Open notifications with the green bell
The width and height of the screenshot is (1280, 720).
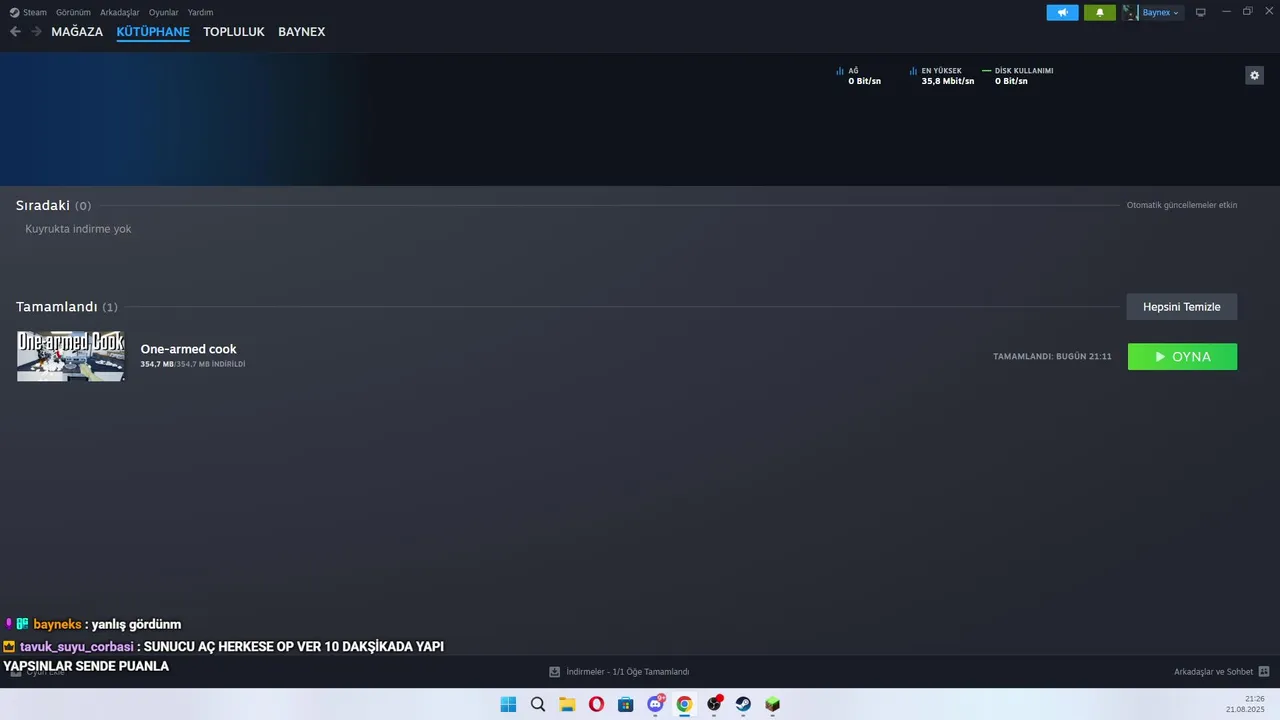point(1100,12)
